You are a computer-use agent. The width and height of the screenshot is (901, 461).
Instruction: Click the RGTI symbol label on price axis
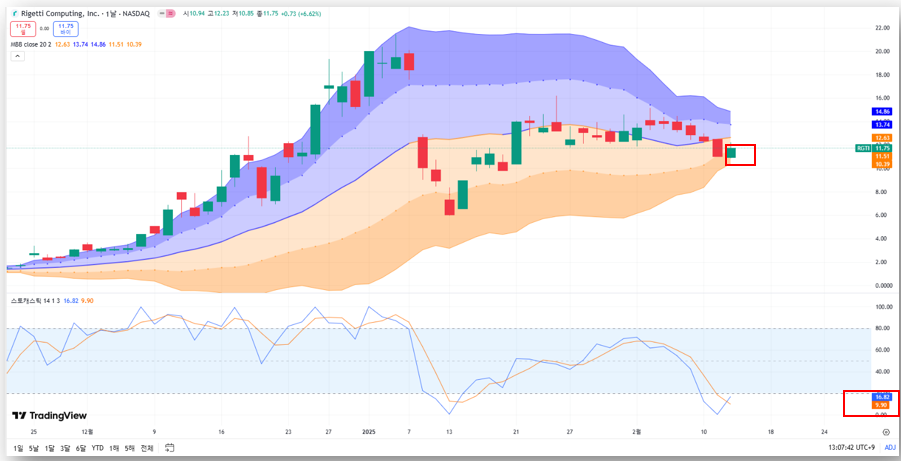coord(863,148)
